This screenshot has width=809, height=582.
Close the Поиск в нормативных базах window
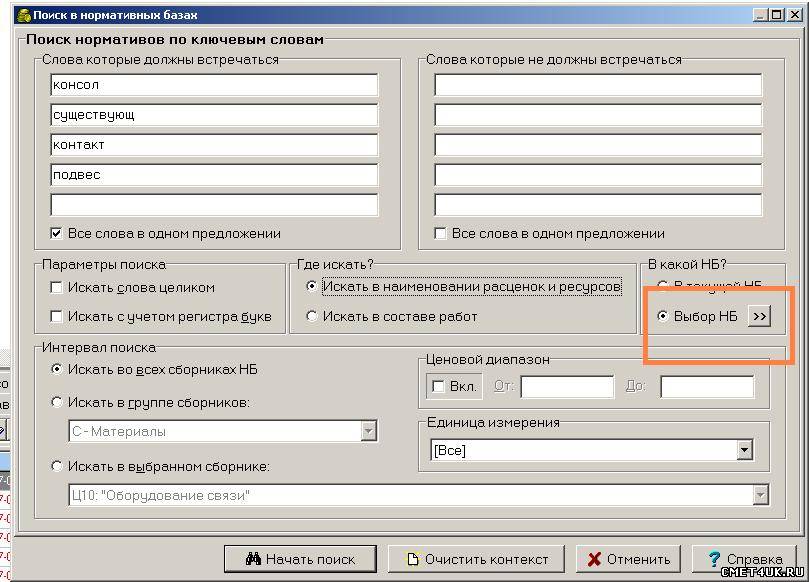795,14
